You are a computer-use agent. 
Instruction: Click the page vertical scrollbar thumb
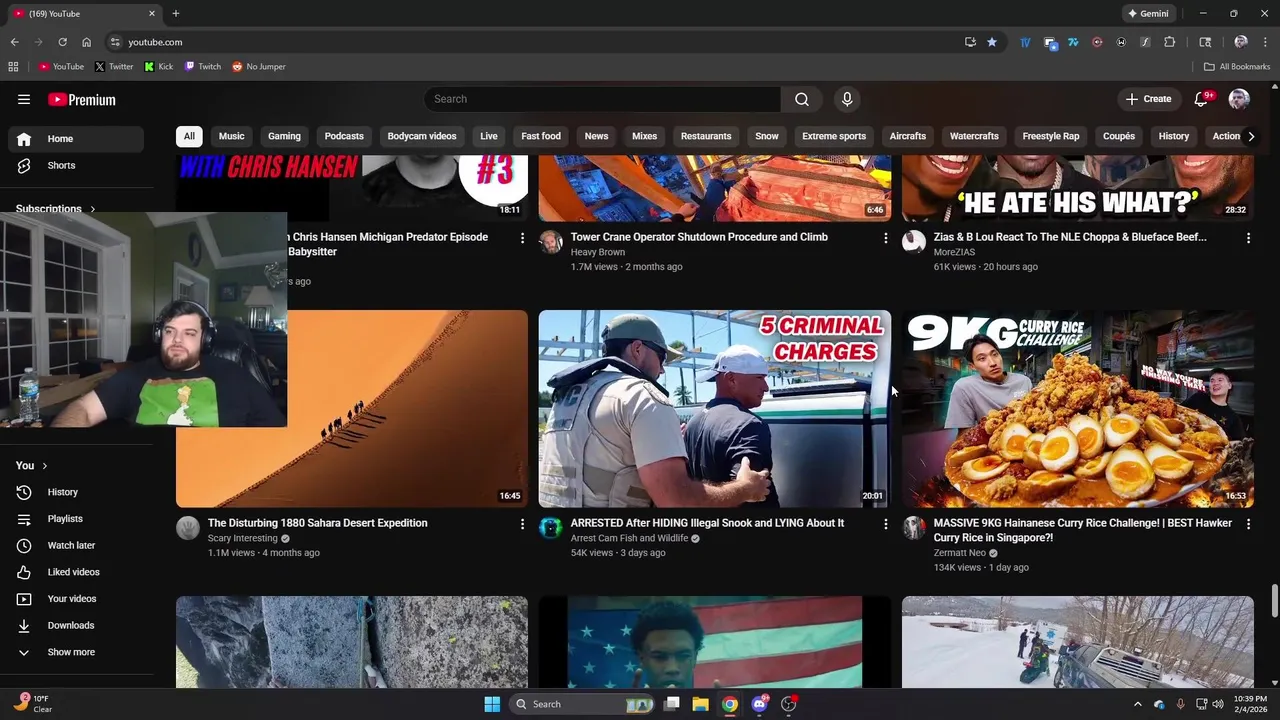click(1274, 602)
